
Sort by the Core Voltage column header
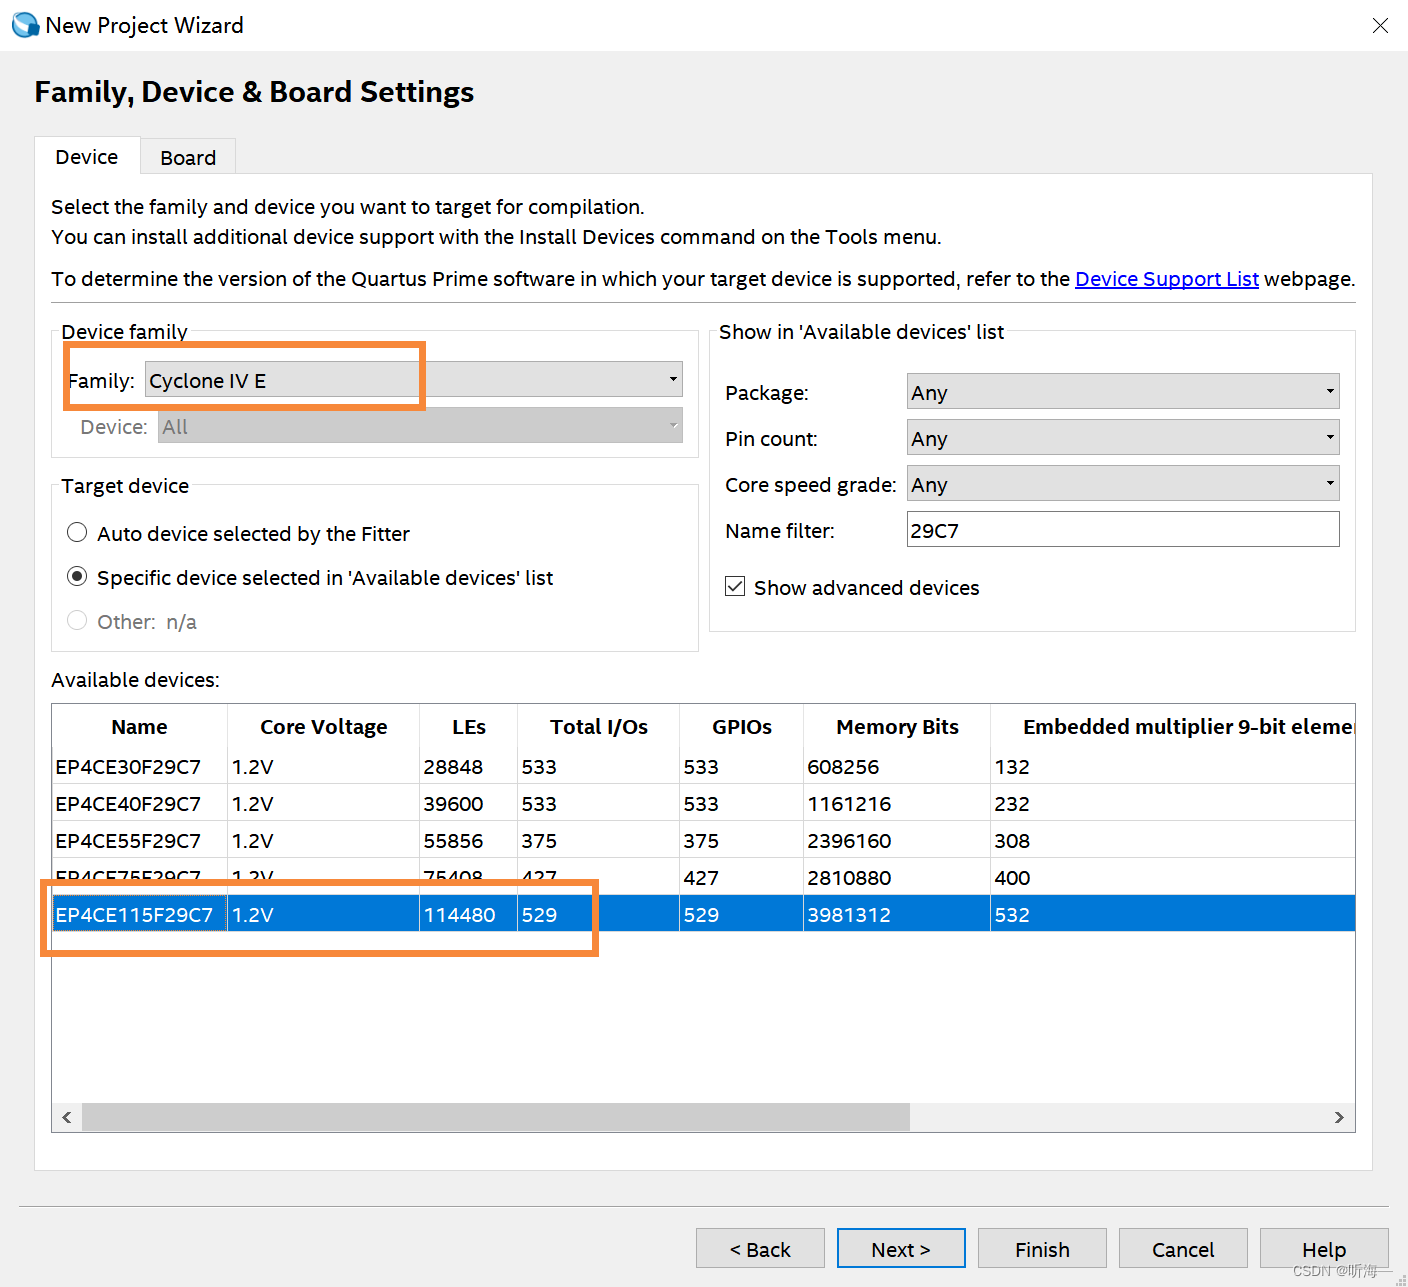coord(323,727)
